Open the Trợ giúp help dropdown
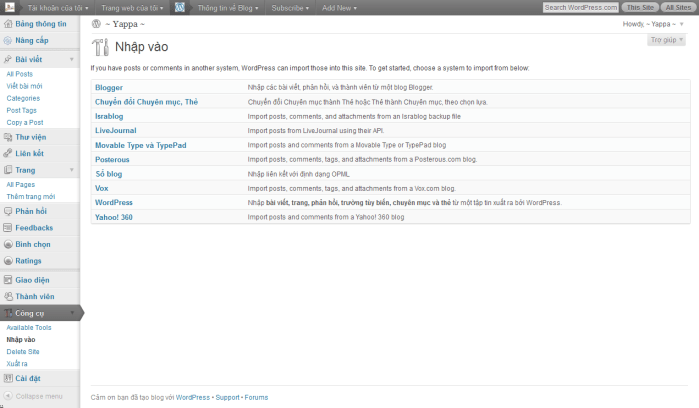Image resolution: width=699 pixels, height=408 pixels. [666, 40]
